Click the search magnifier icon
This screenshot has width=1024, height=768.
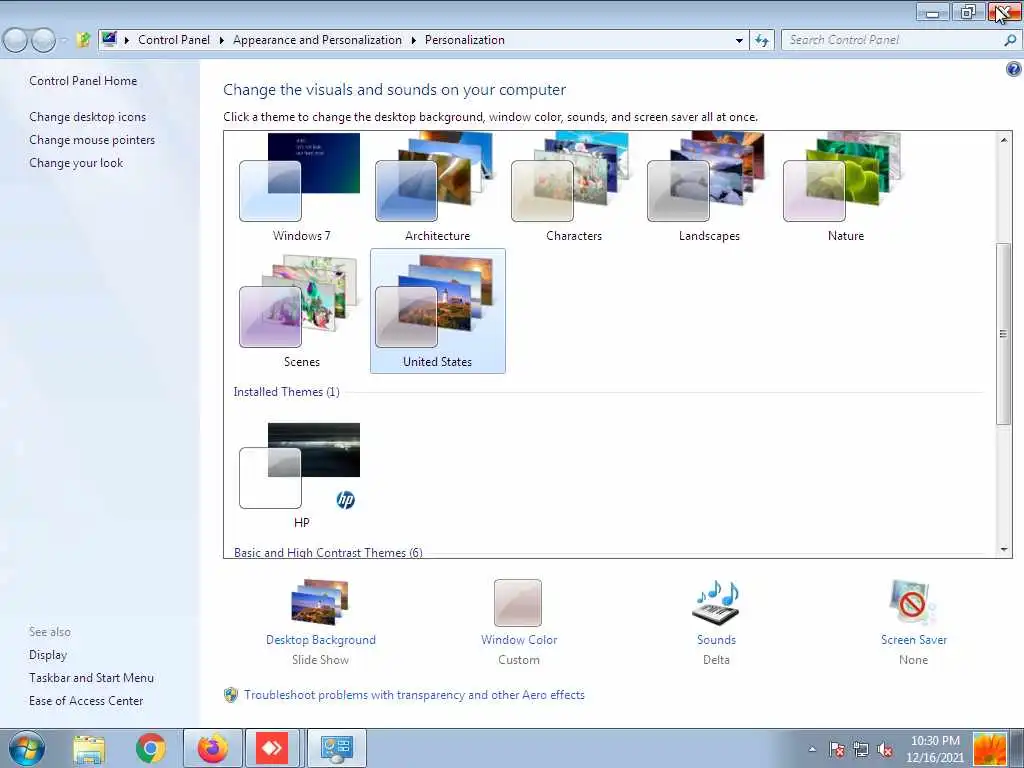[1010, 40]
